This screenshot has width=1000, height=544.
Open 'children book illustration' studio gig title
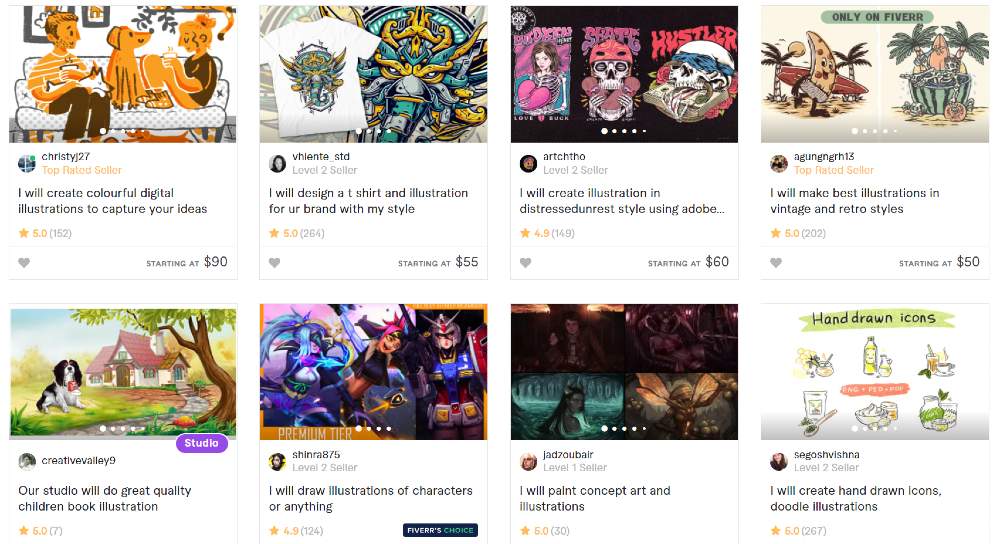105,499
